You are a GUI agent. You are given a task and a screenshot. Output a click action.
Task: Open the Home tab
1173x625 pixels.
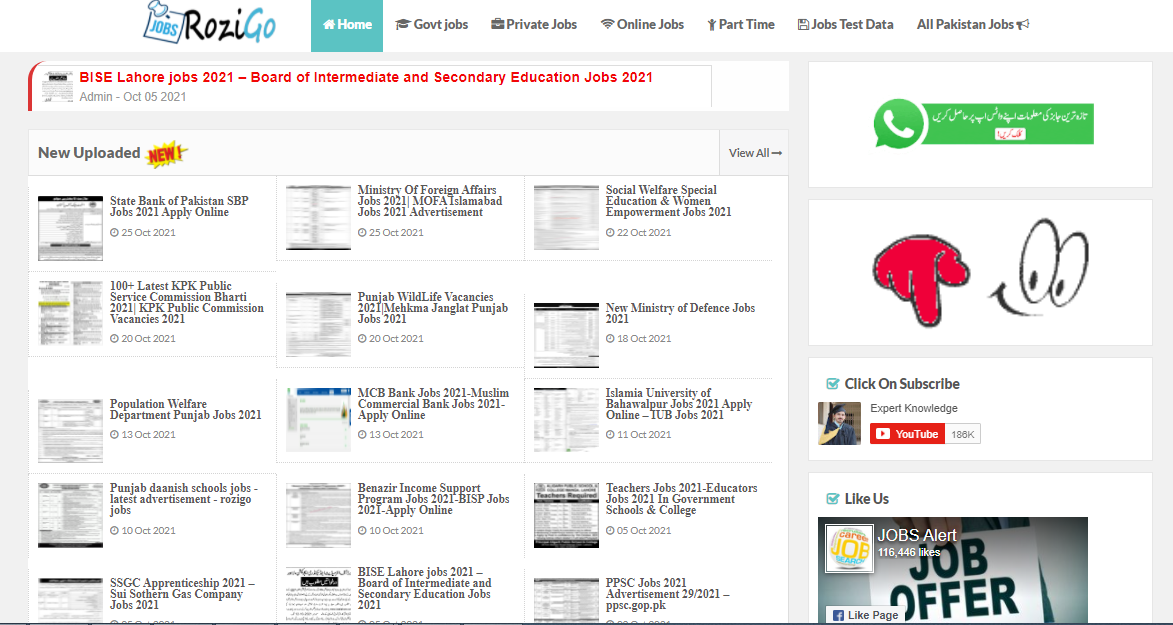coord(347,25)
